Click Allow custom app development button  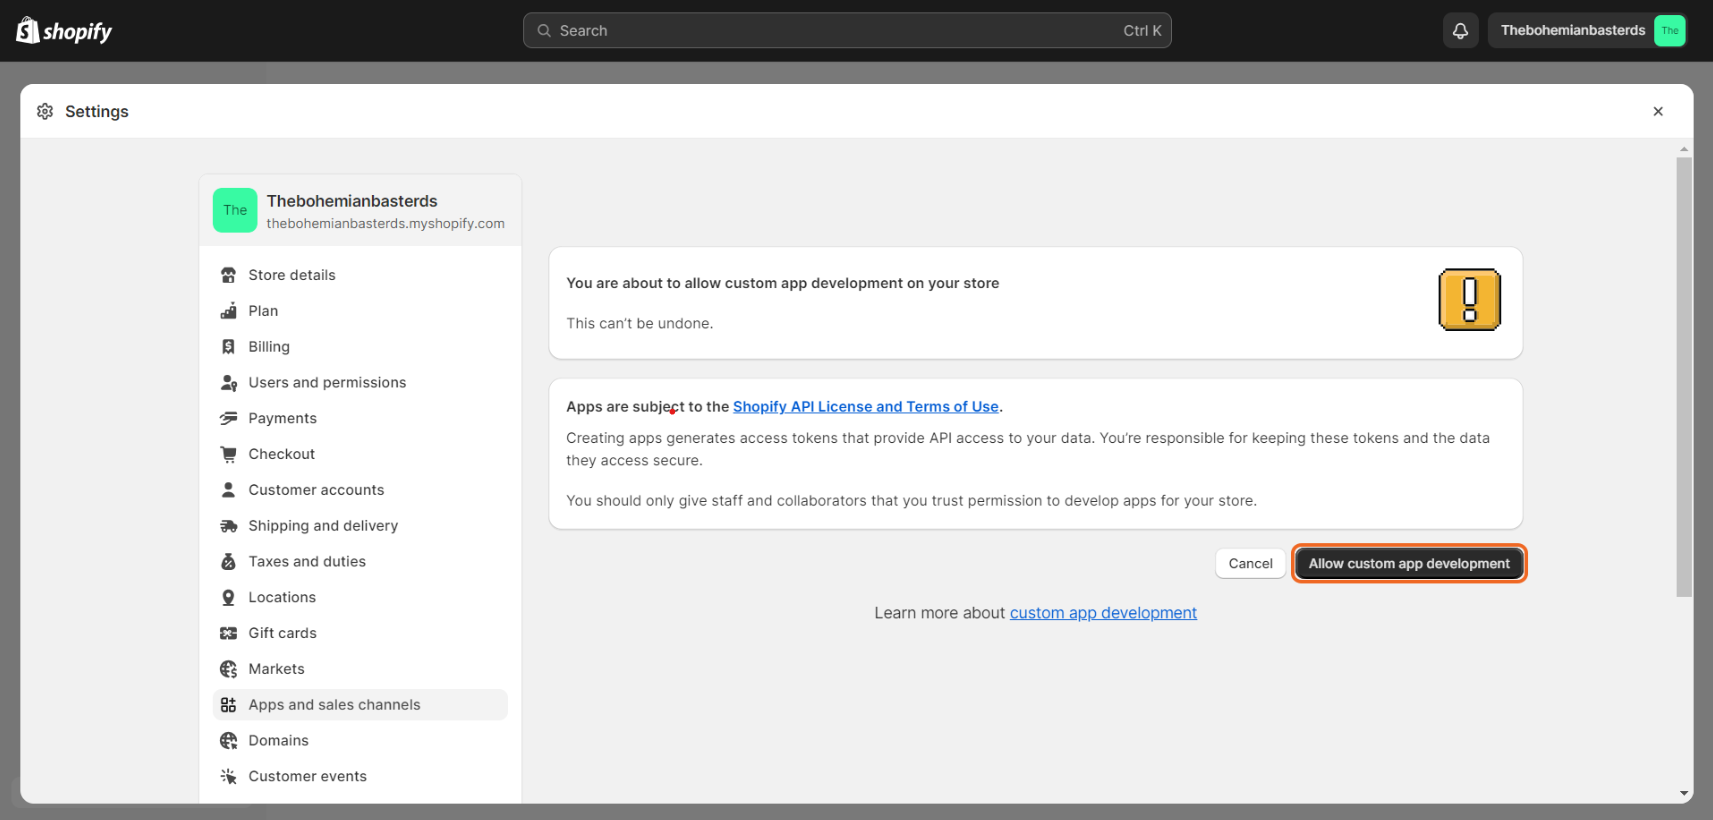(x=1409, y=564)
